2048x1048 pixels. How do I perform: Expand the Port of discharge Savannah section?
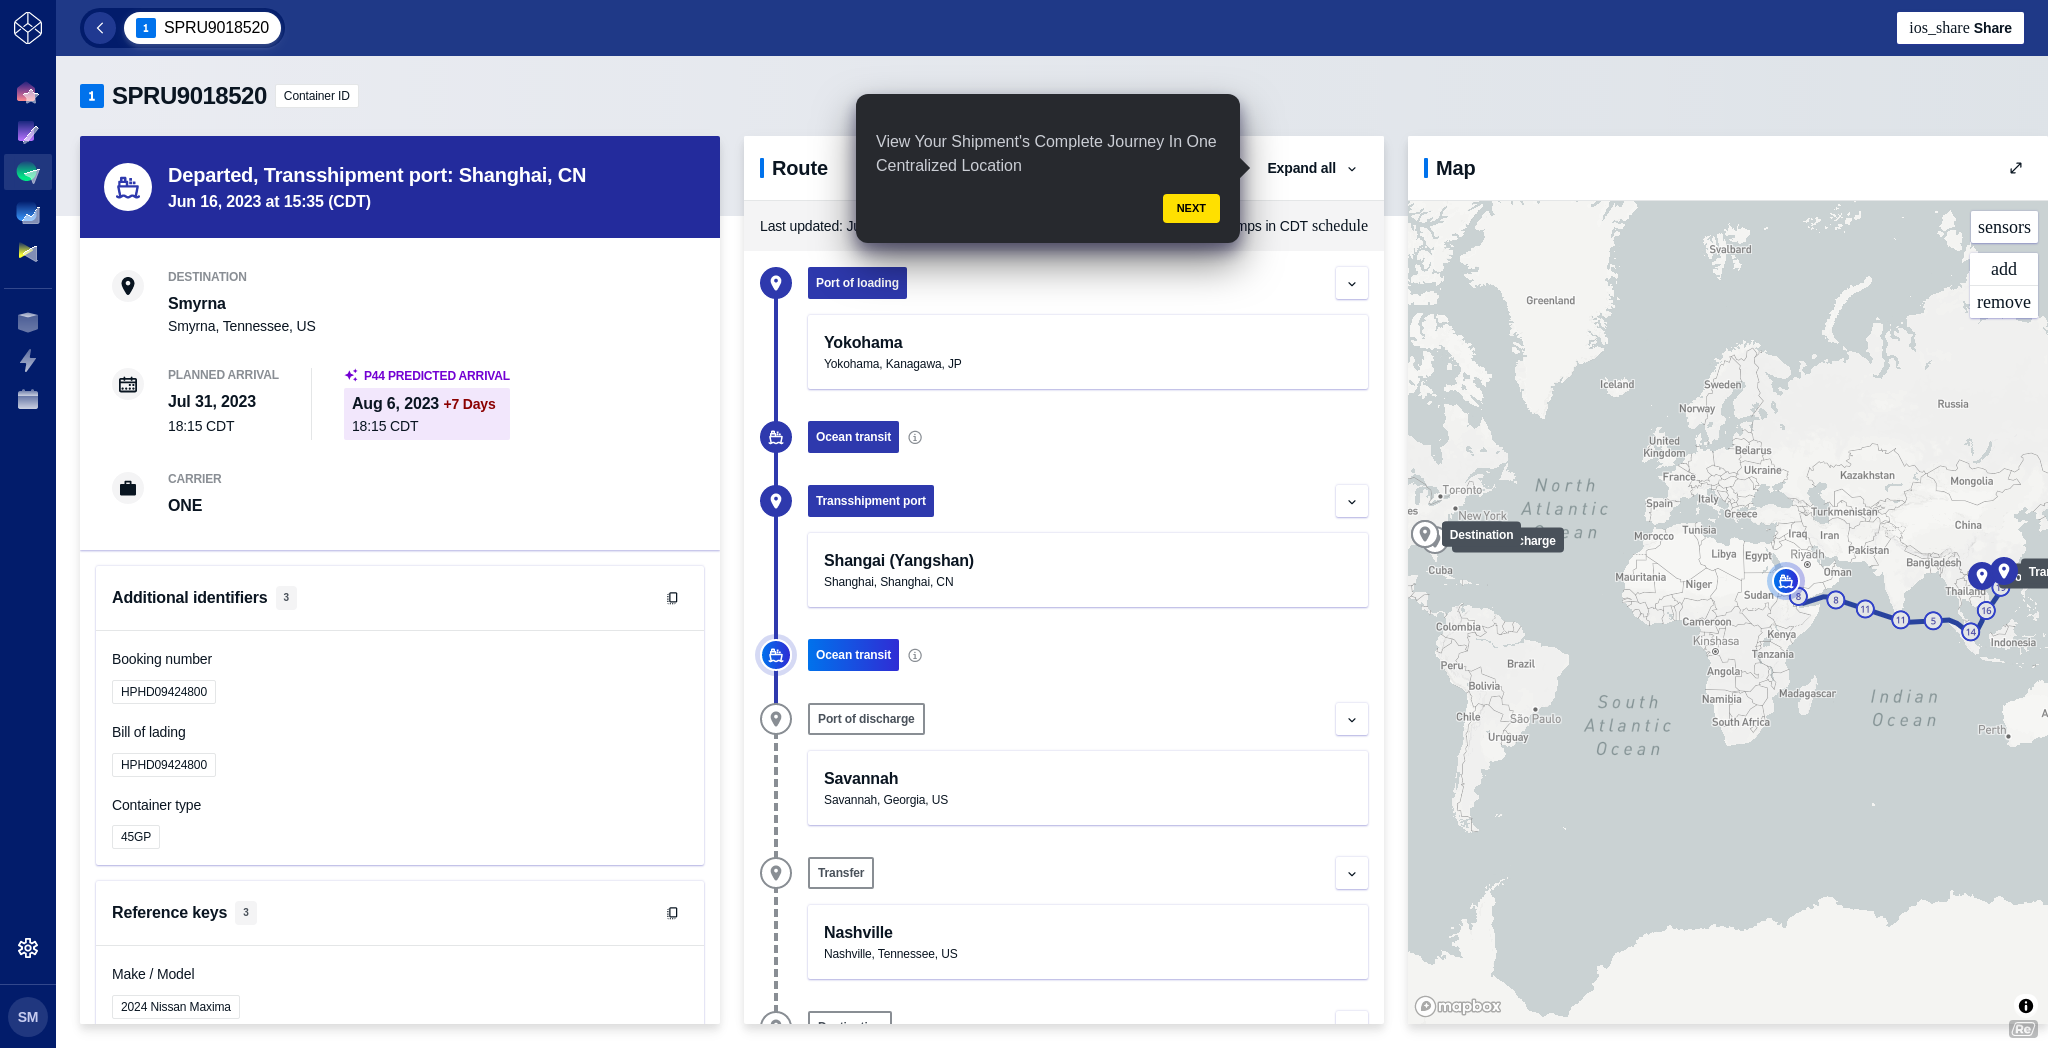(1351, 719)
